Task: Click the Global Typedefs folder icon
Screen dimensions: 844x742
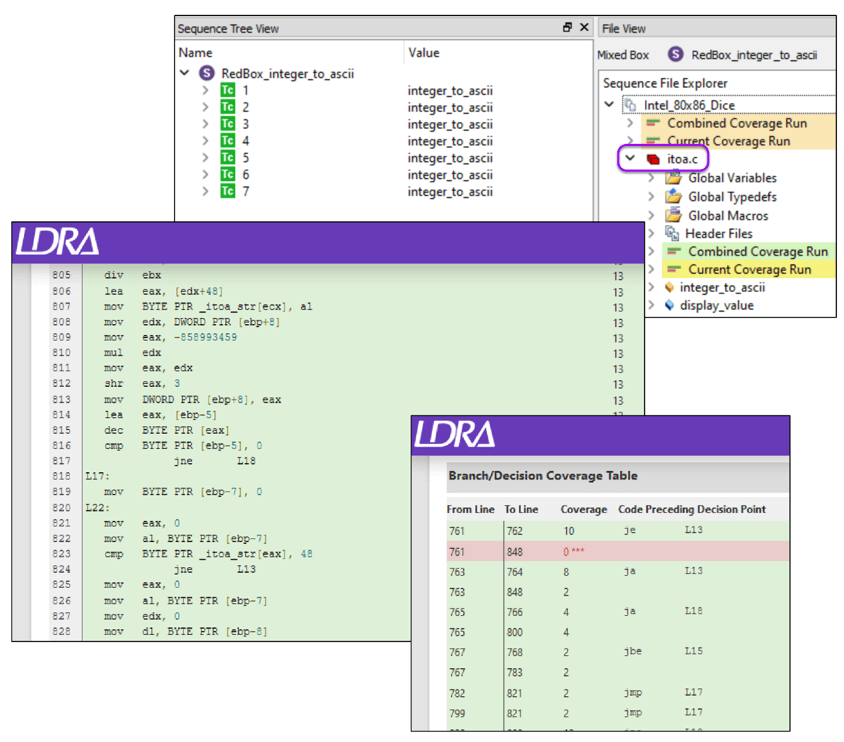Action: [673, 196]
